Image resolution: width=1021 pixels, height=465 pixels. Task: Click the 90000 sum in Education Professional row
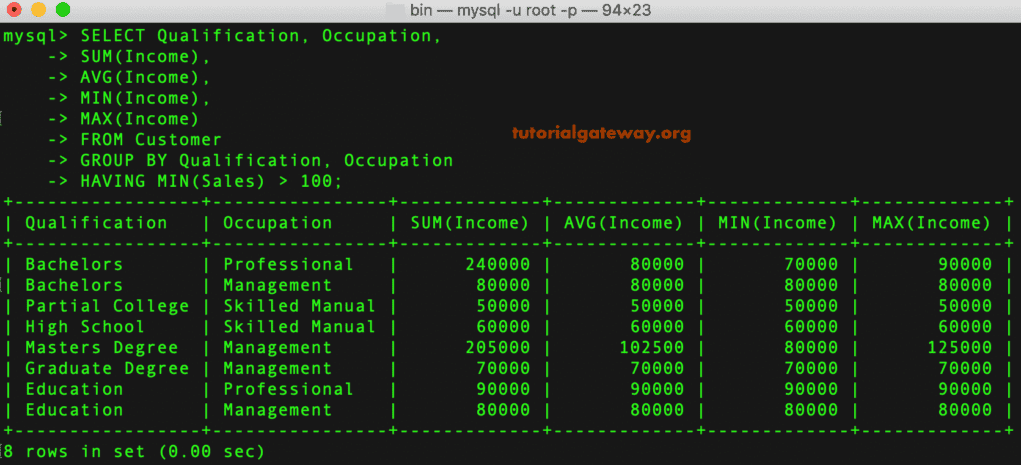tap(503, 389)
